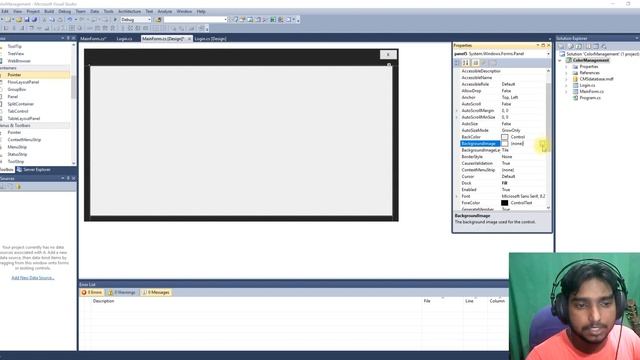Expand the Font property
640x360 pixels.
click(x=457, y=196)
